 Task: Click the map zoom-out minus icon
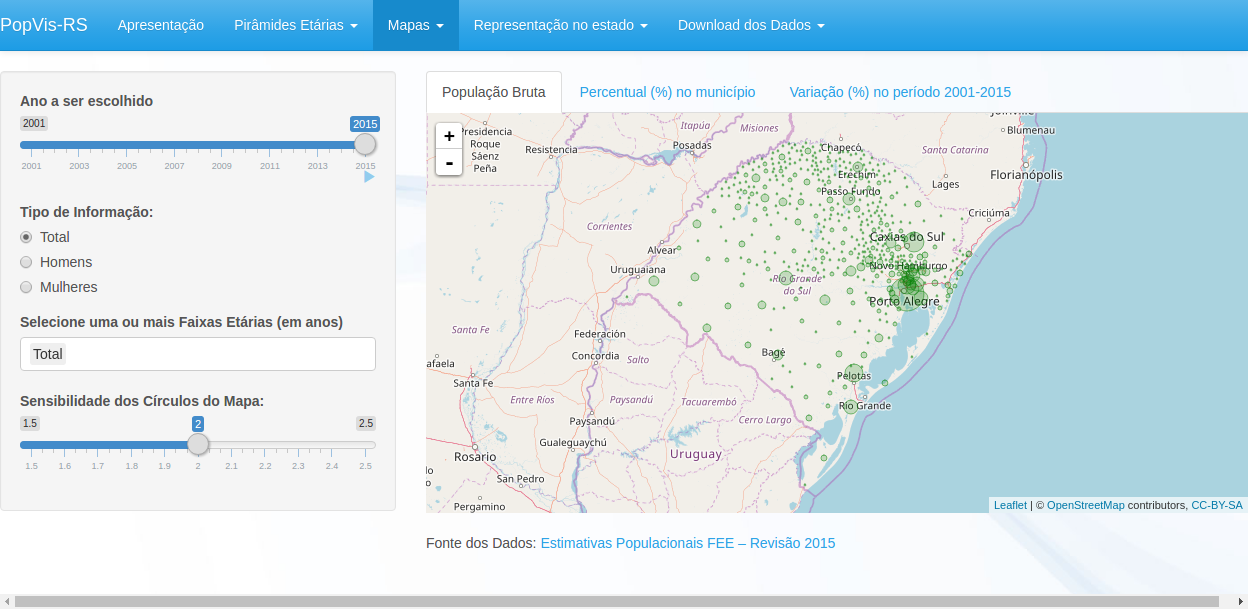point(449,162)
